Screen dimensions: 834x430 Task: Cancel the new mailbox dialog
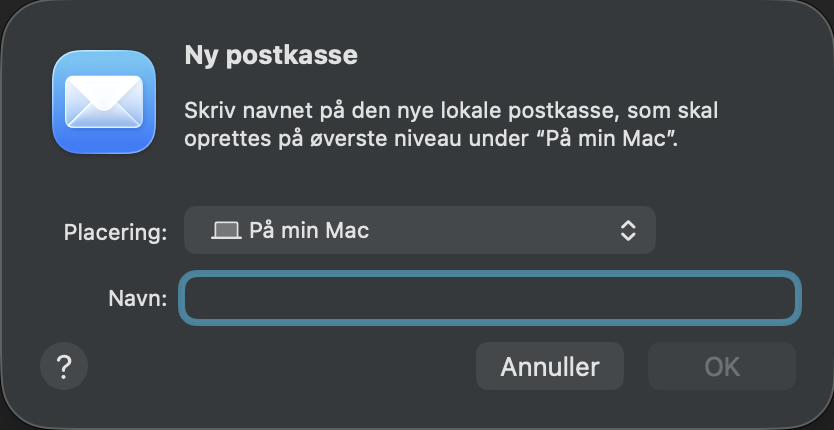549,366
